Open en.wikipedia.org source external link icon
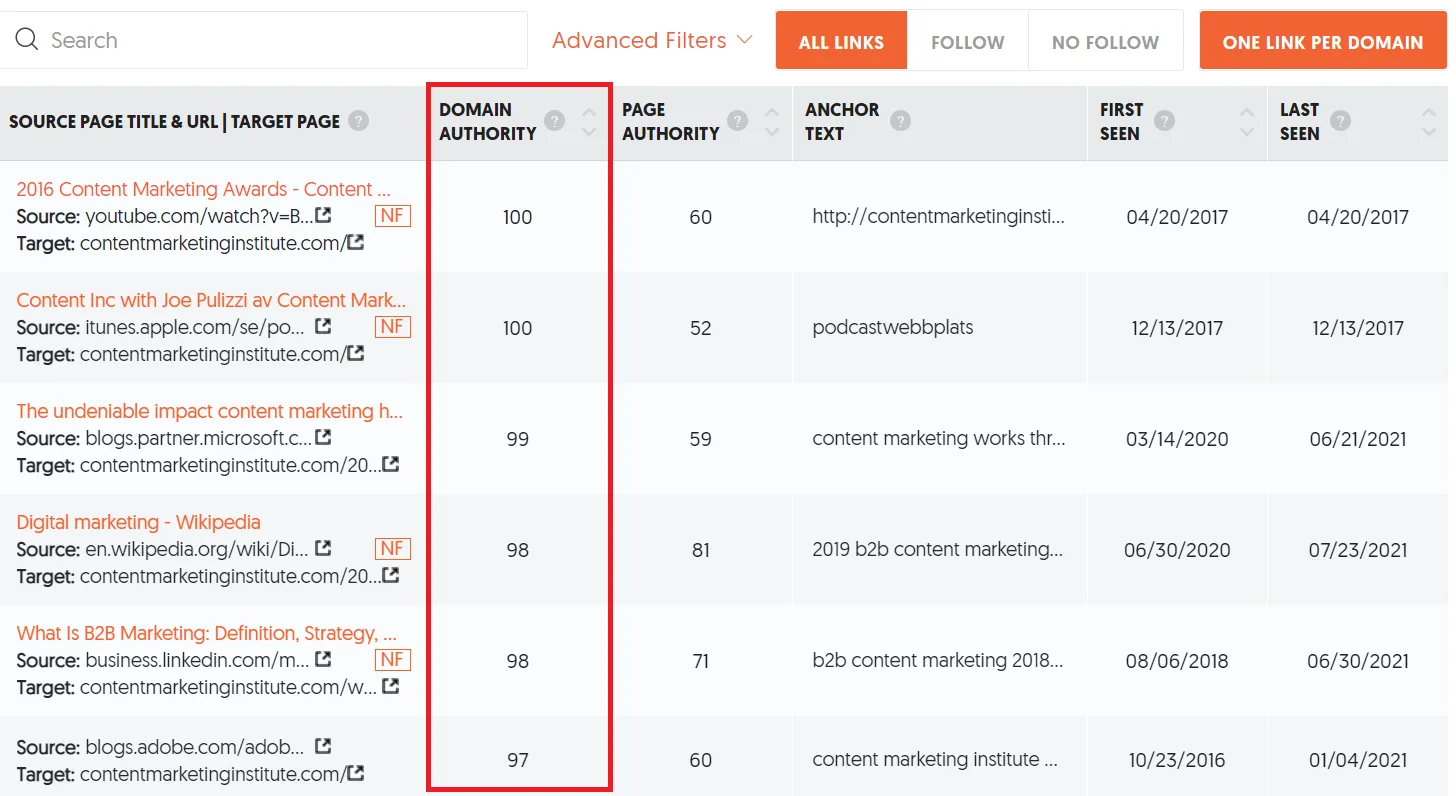Image resolution: width=1456 pixels, height=796 pixels. 323,548
